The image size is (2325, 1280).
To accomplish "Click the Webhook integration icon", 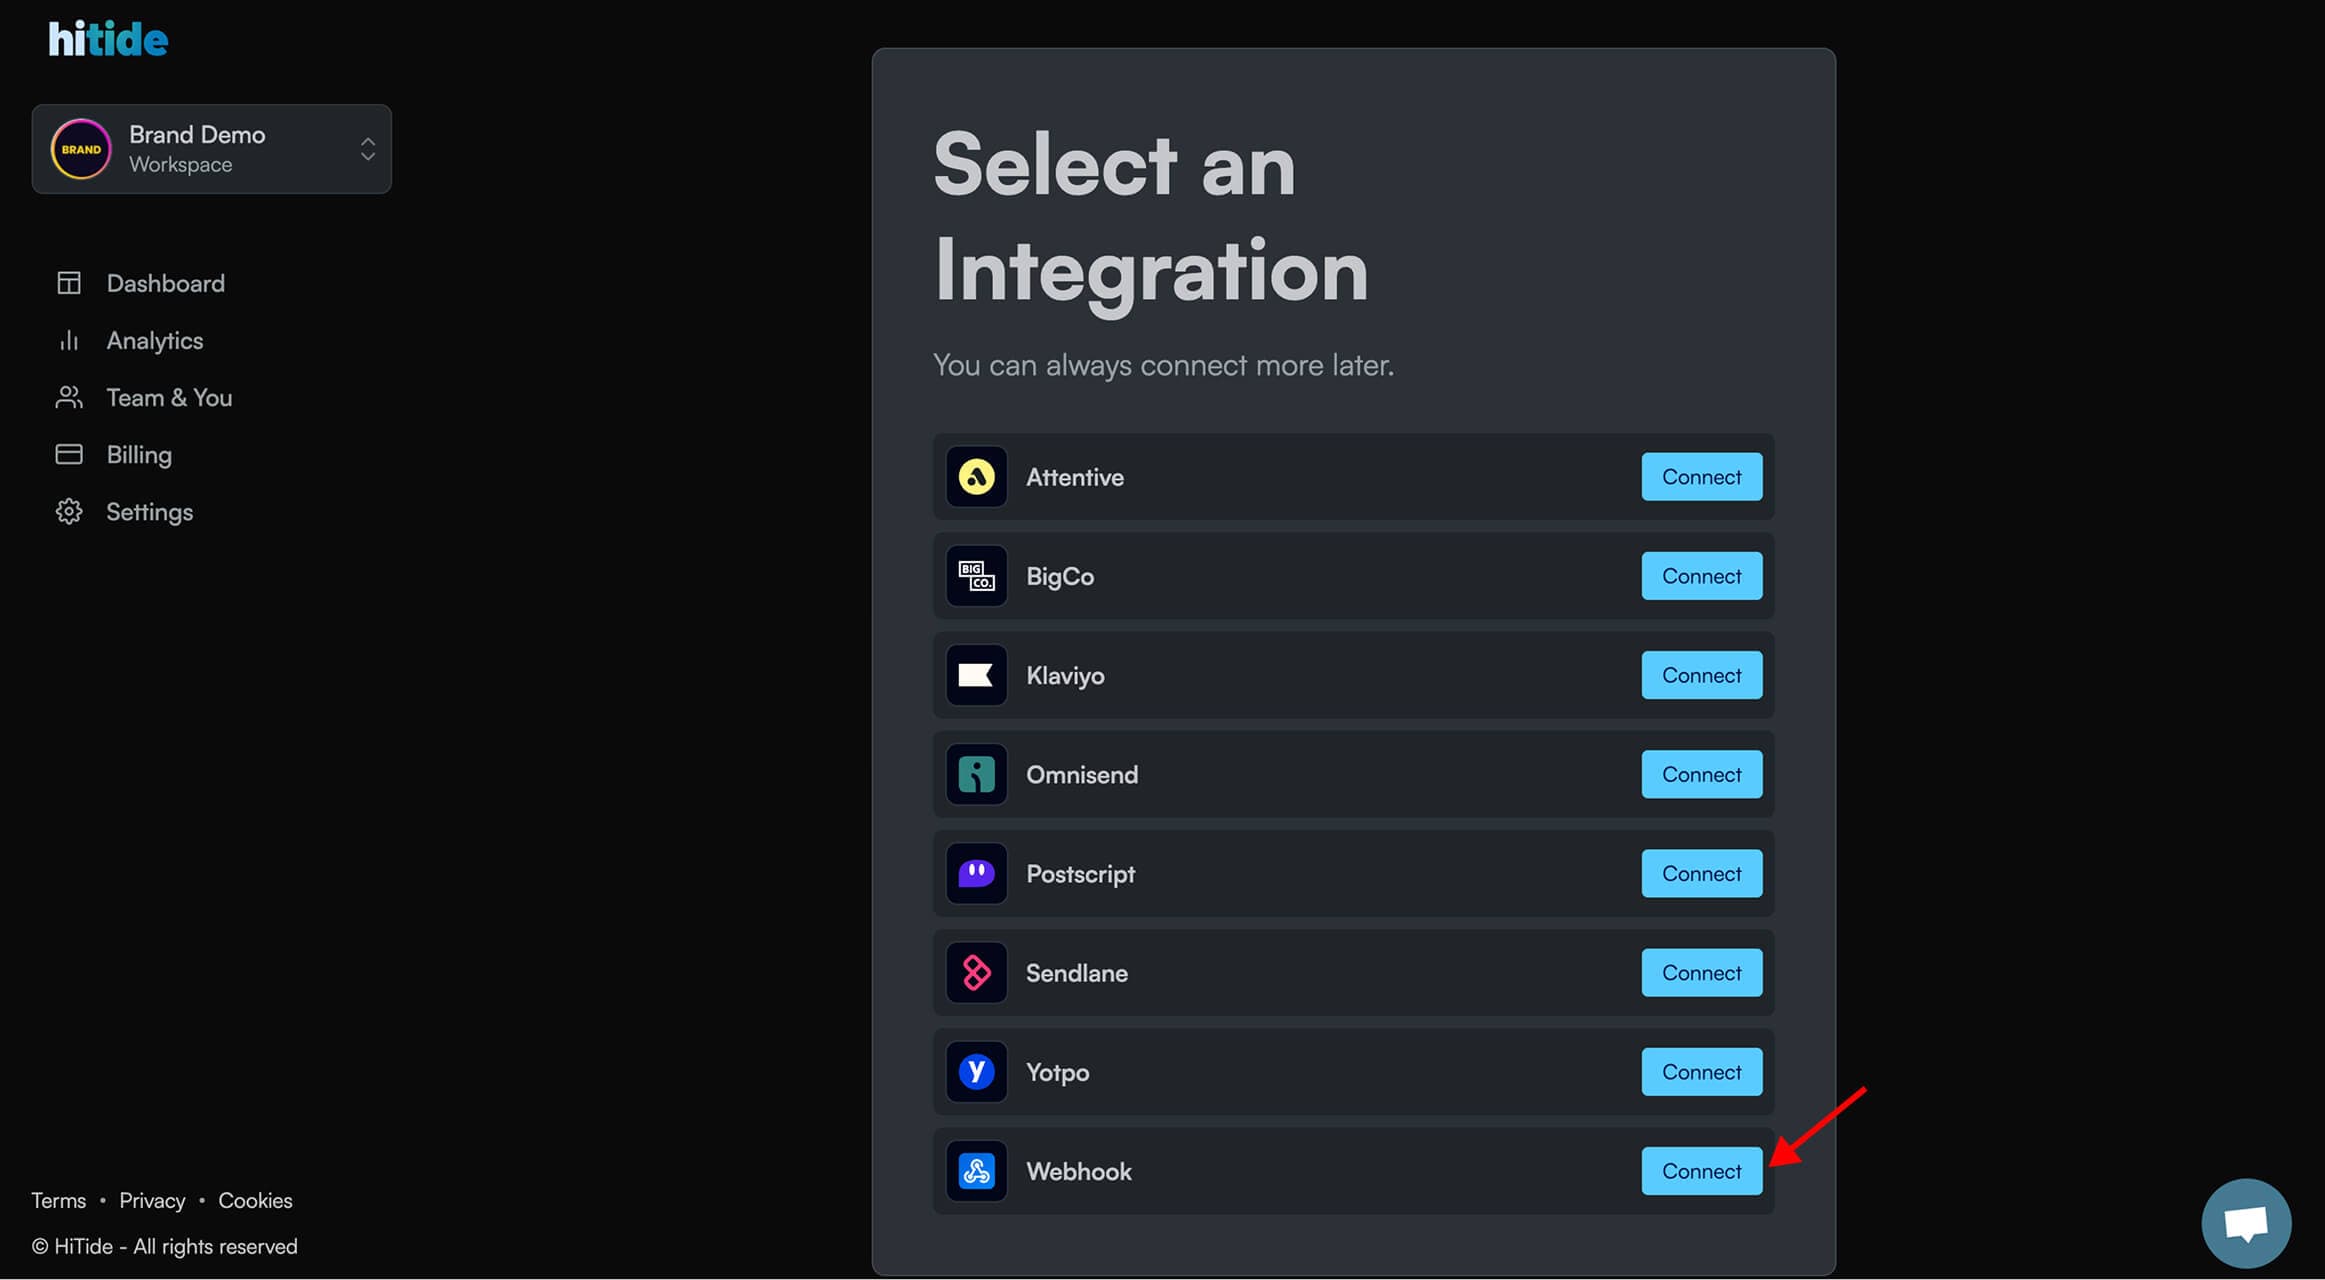I will point(976,1171).
